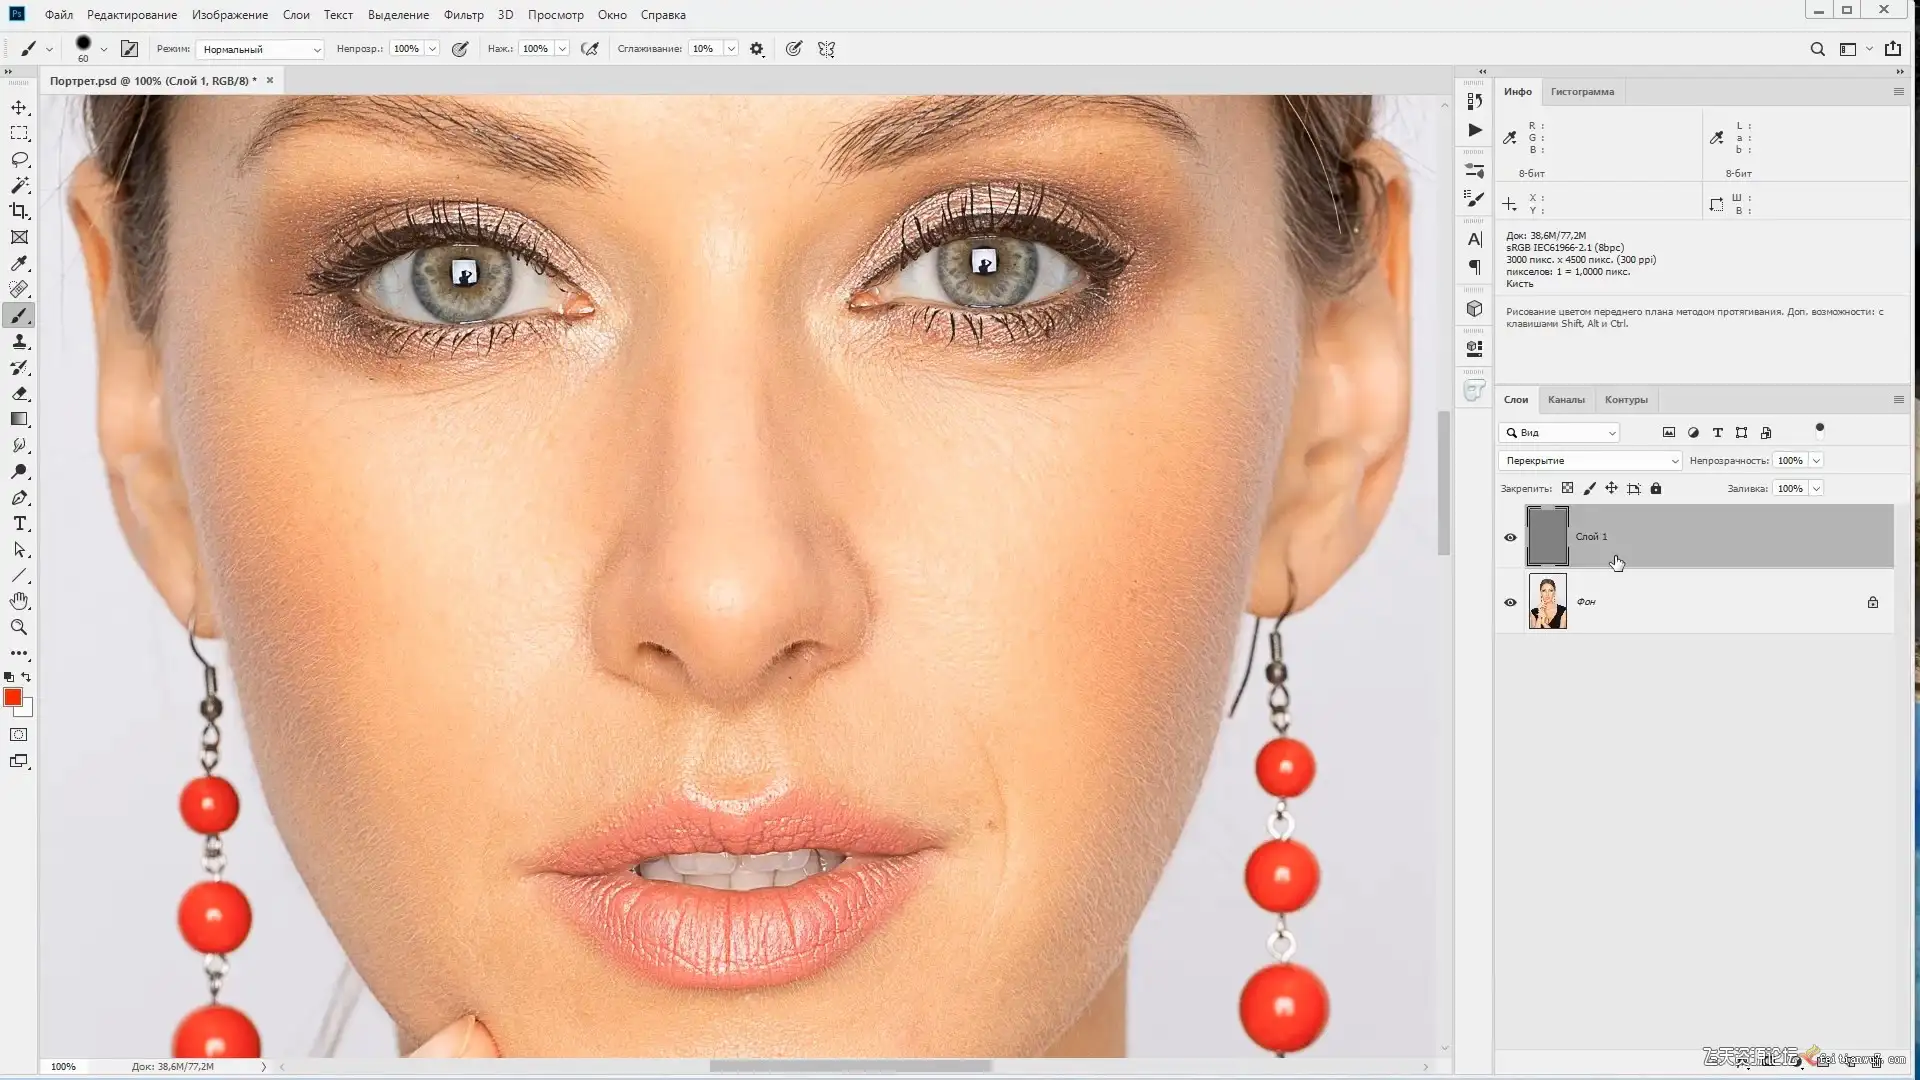The width and height of the screenshot is (1920, 1080).
Task: Toggle lock all for layer
Action: click(x=1656, y=489)
